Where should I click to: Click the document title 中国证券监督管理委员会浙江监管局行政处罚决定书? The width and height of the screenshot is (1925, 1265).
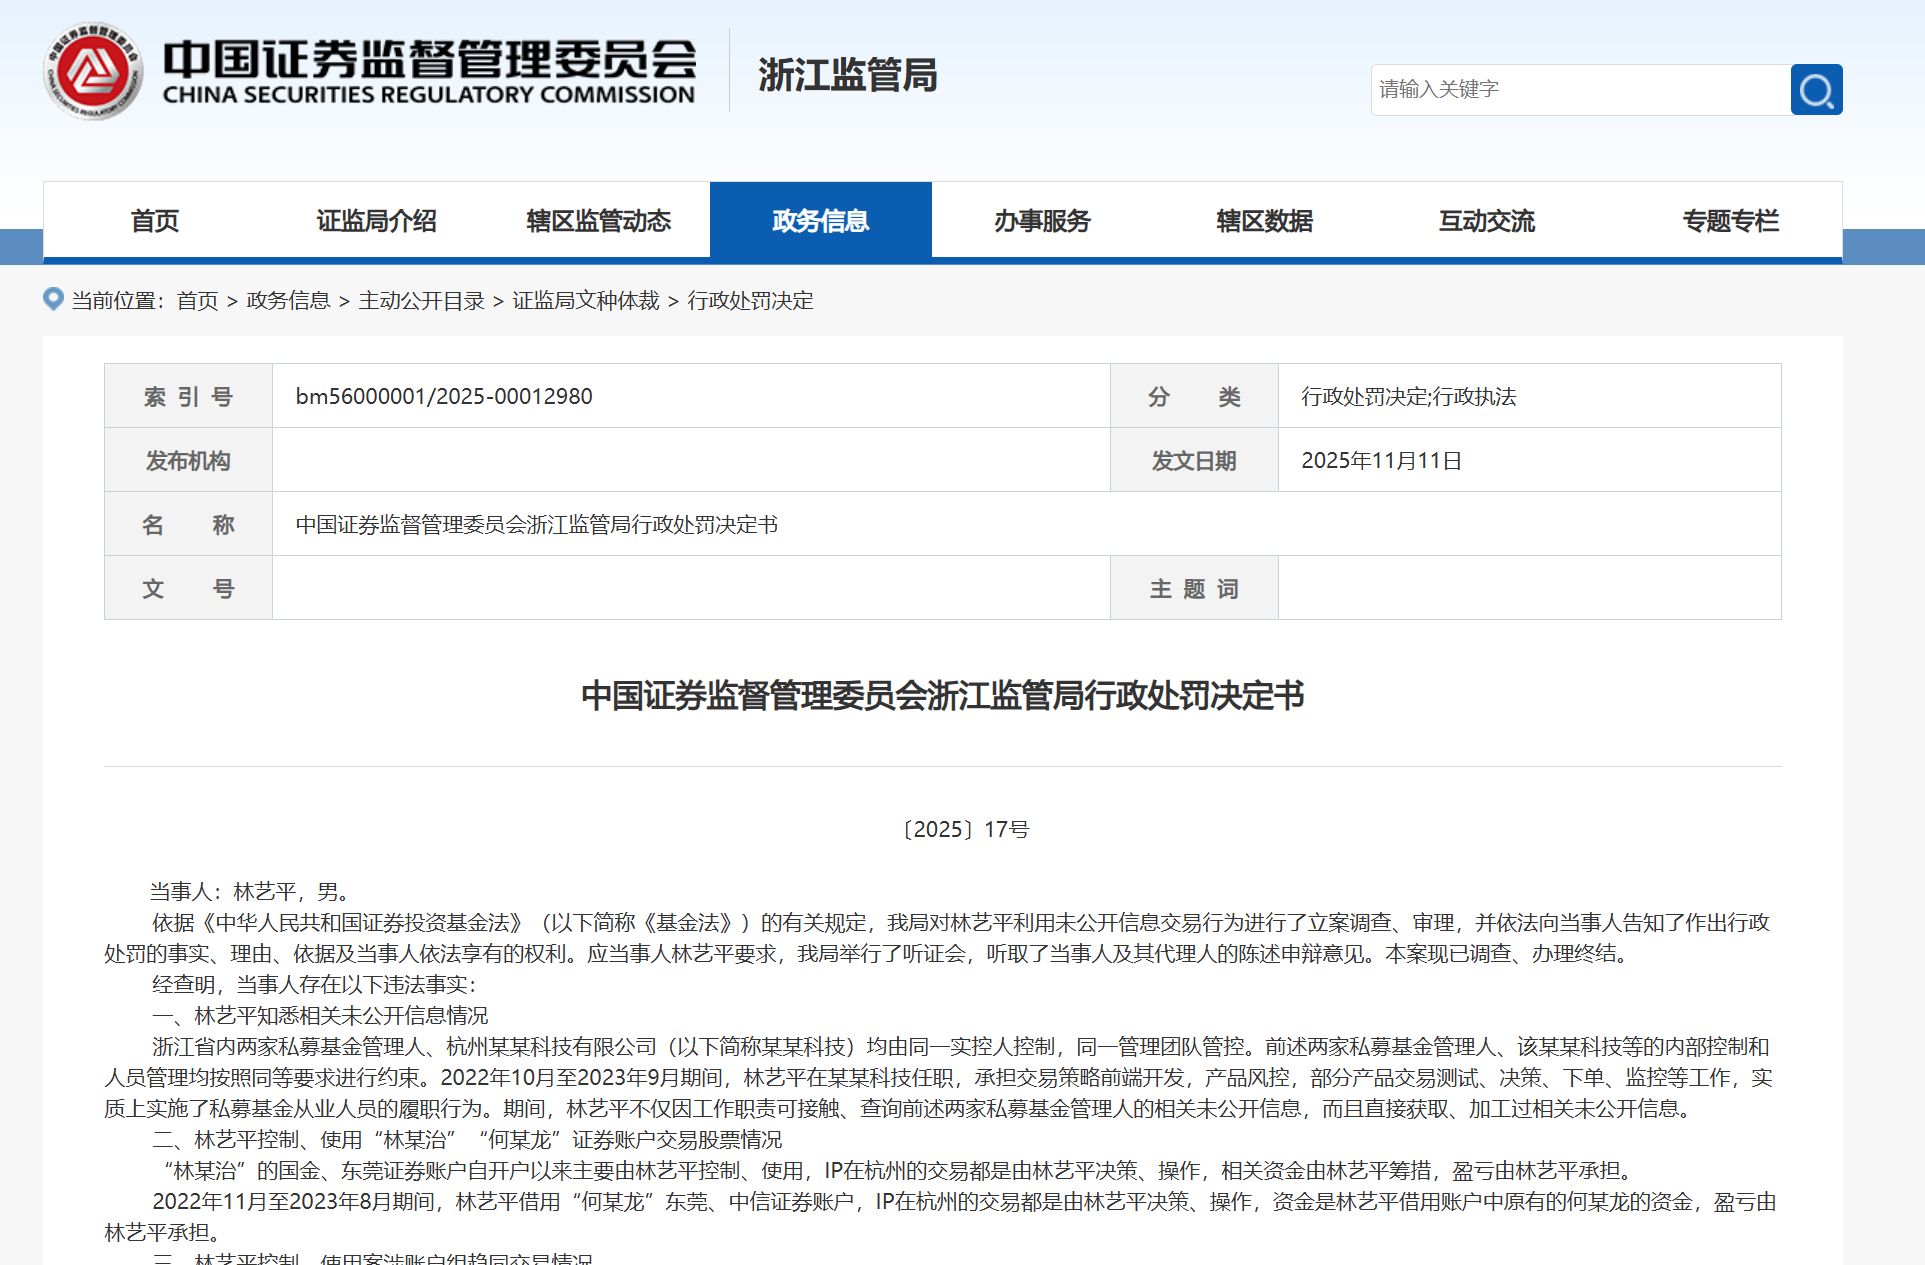[944, 698]
